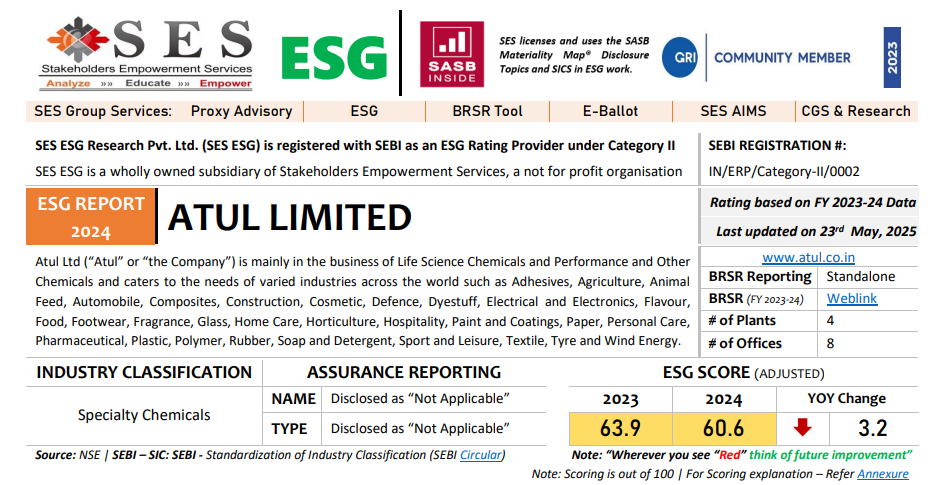Click the ATUL LIMITED title
Image resolution: width=946 pixels, height=485 pixels.
(290, 218)
